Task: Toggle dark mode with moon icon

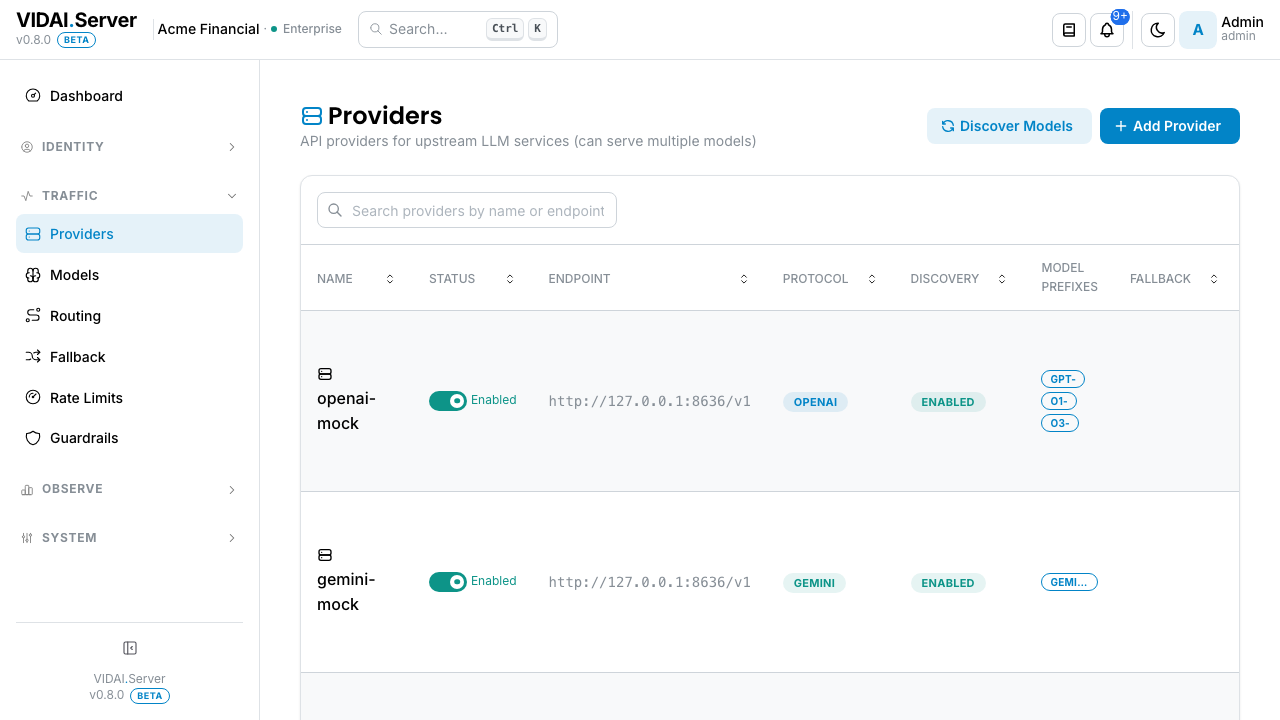Action: click(1158, 30)
